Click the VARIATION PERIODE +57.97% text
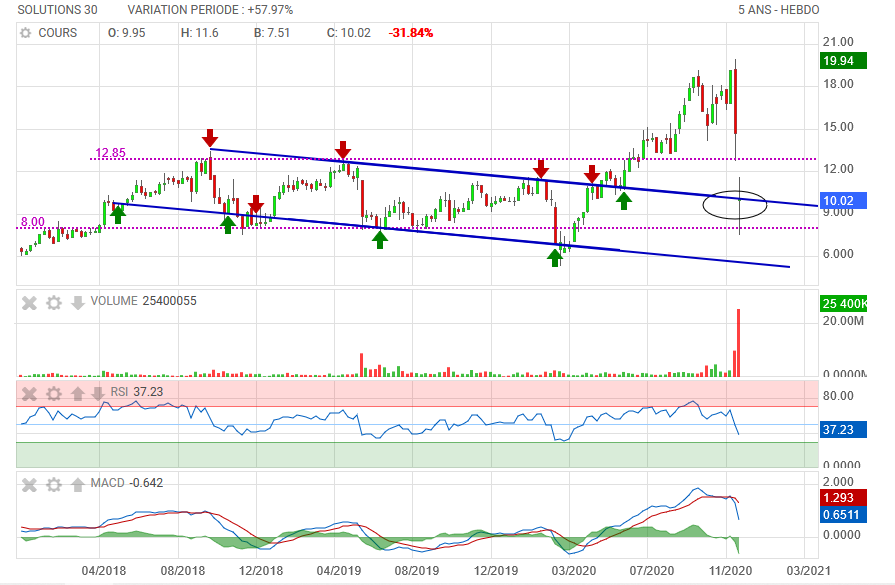The height and width of the screenshot is (585, 895). [210, 10]
